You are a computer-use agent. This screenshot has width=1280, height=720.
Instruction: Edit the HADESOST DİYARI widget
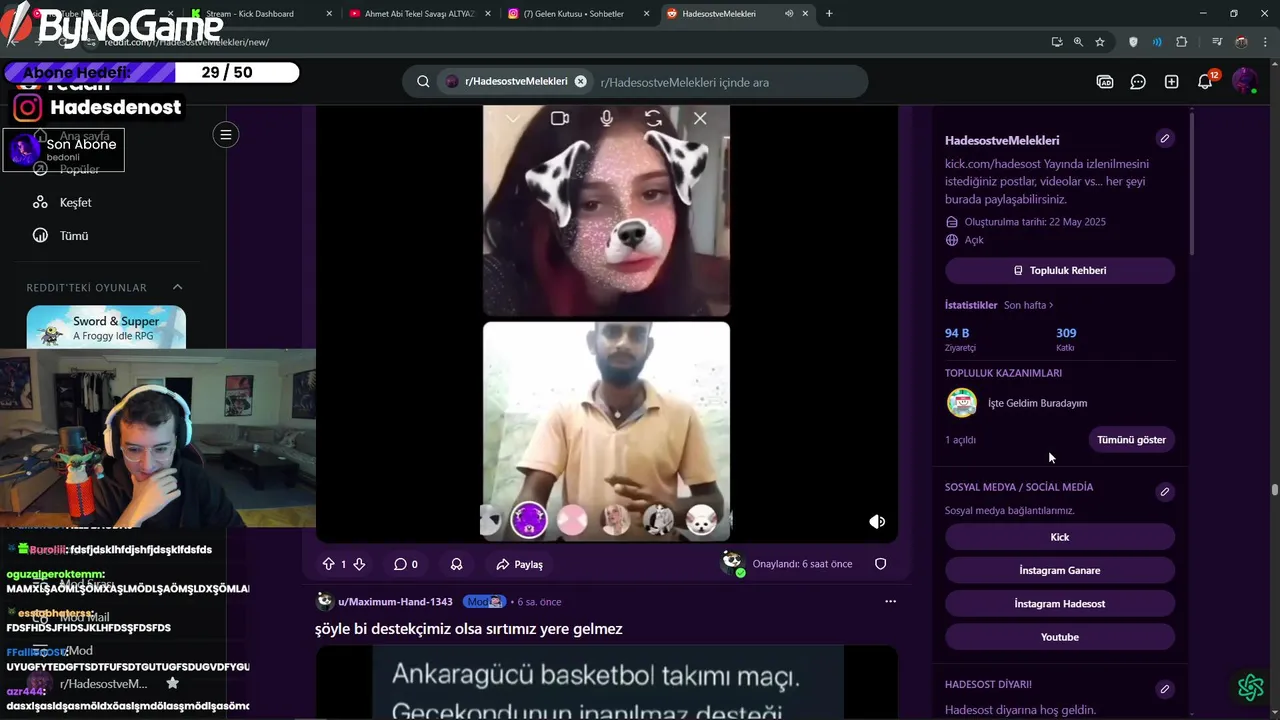pos(1164,689)
